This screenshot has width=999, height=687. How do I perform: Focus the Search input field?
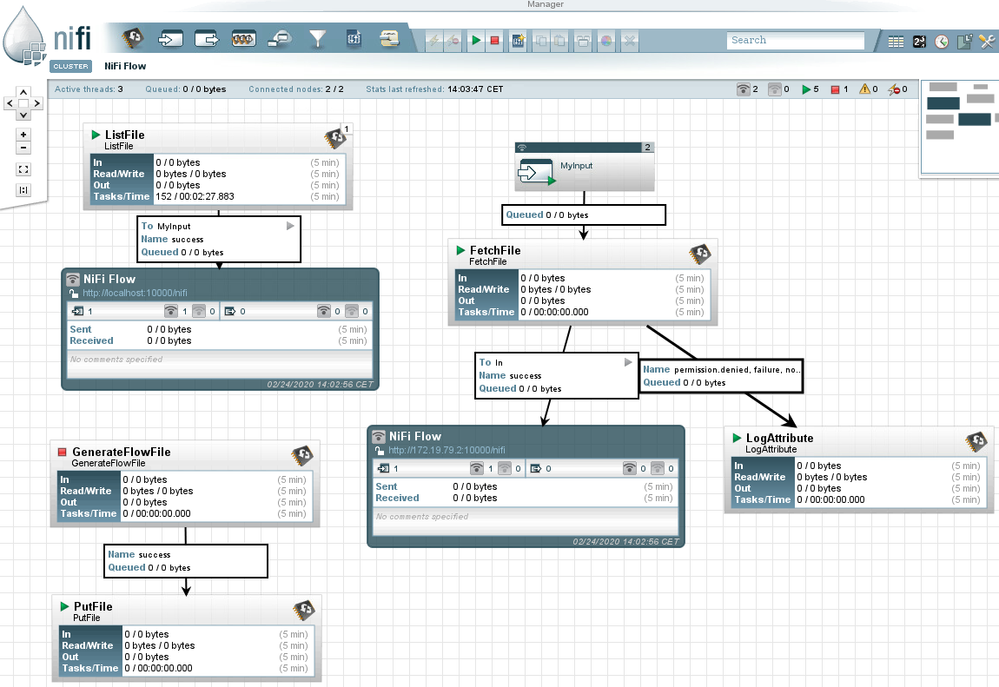coord(795,40)
